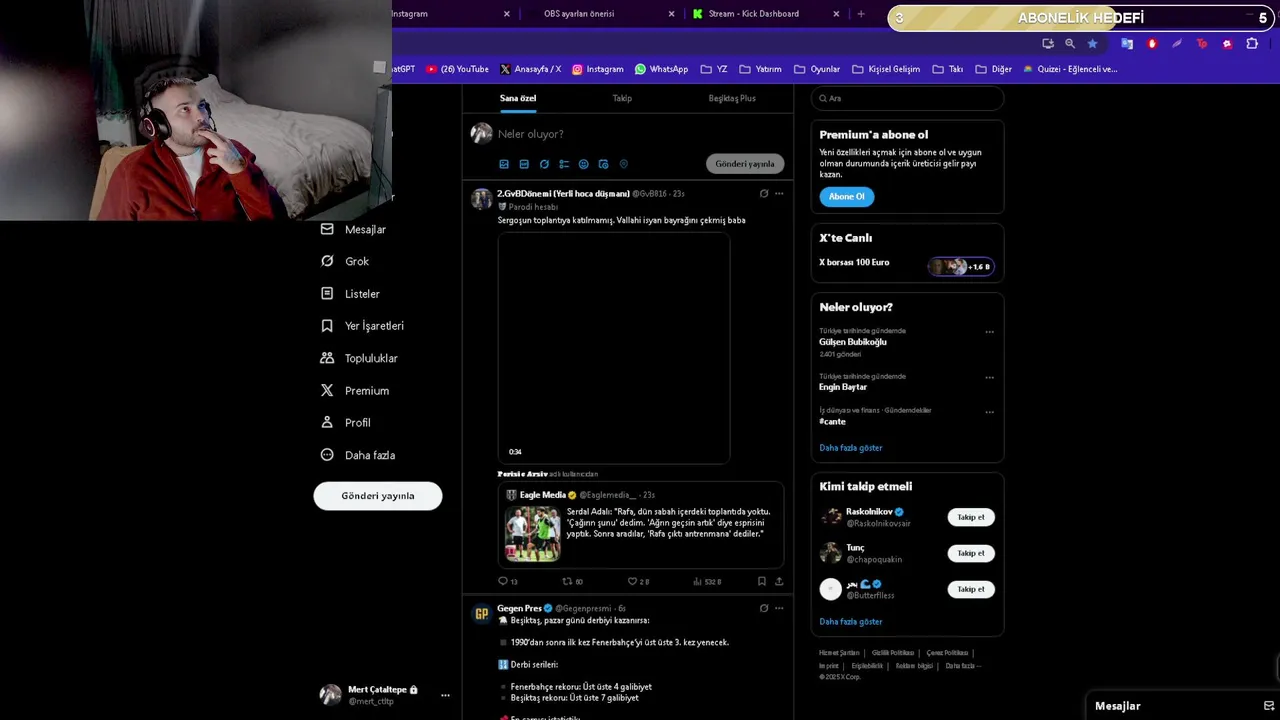The height and width of the screenshot is (720, 1280).
Task: Play the video in 2.GvBDönemi post
Action: [x=614, y=348]
